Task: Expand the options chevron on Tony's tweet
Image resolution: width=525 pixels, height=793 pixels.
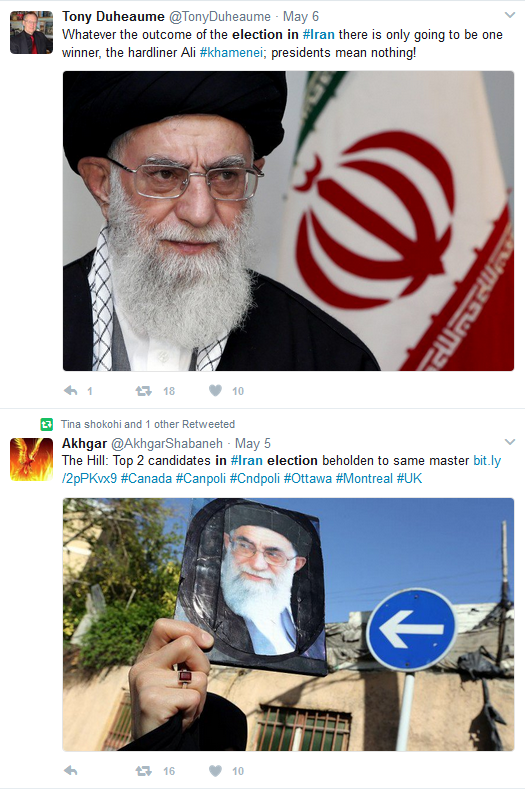Action: click(x=510, y=15)
